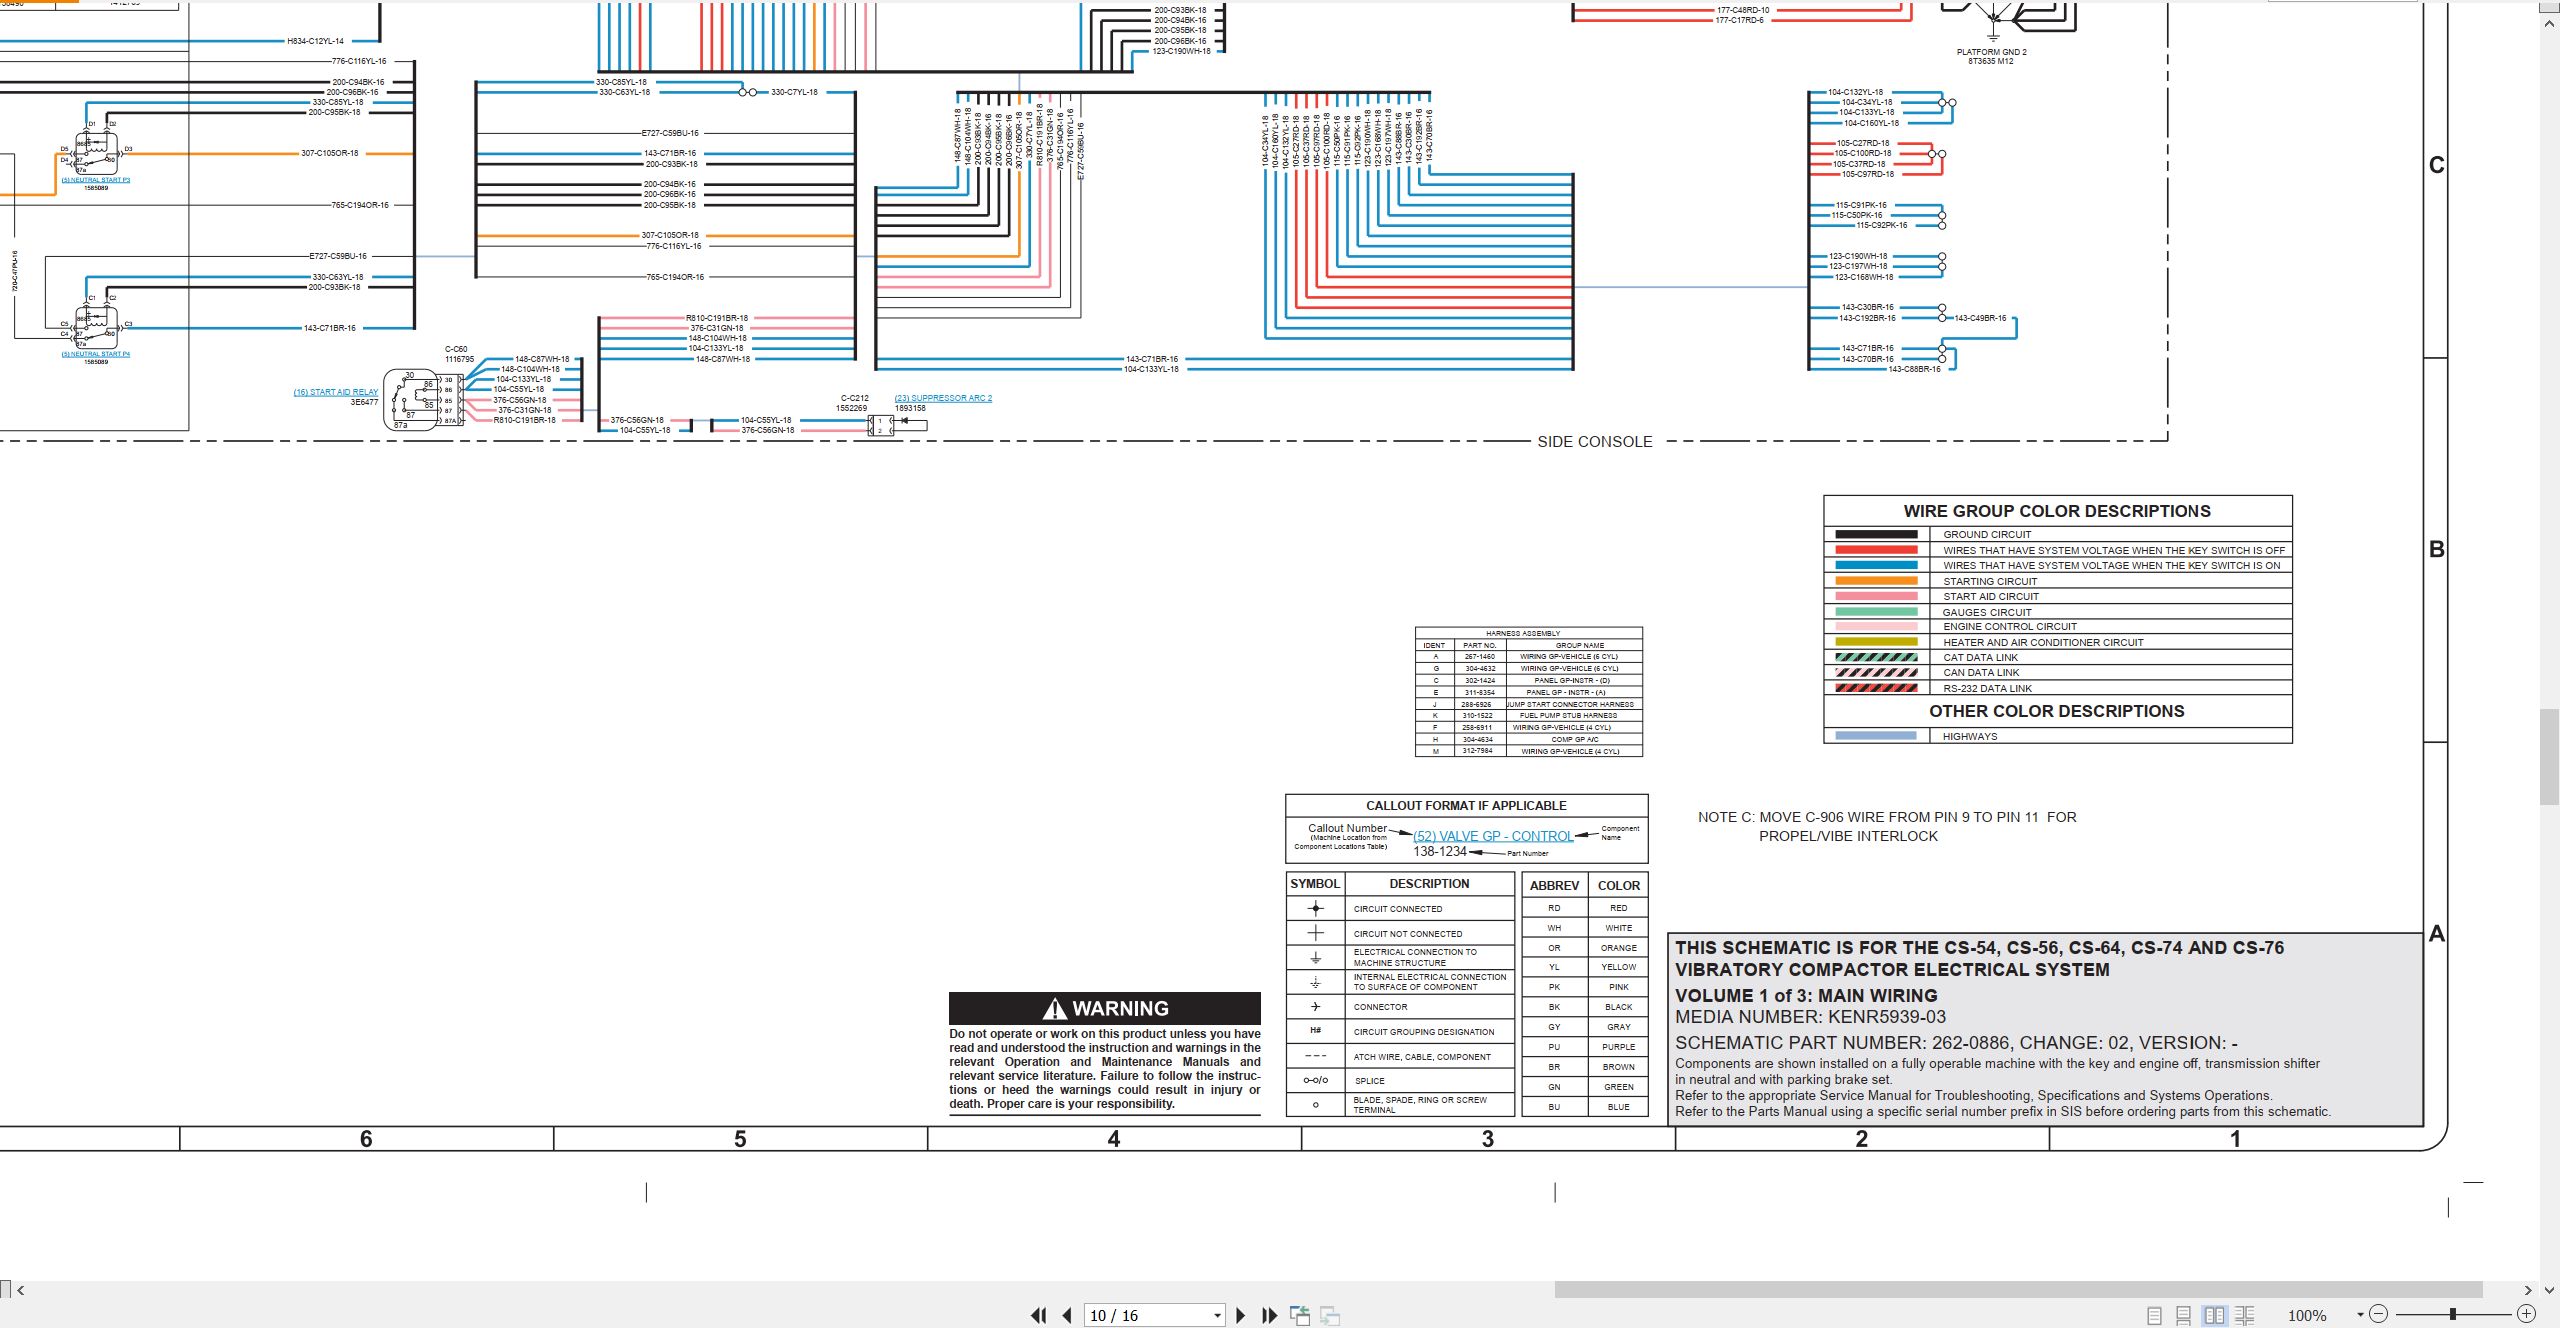Click the scroll right arrow

point(2528,1290)
